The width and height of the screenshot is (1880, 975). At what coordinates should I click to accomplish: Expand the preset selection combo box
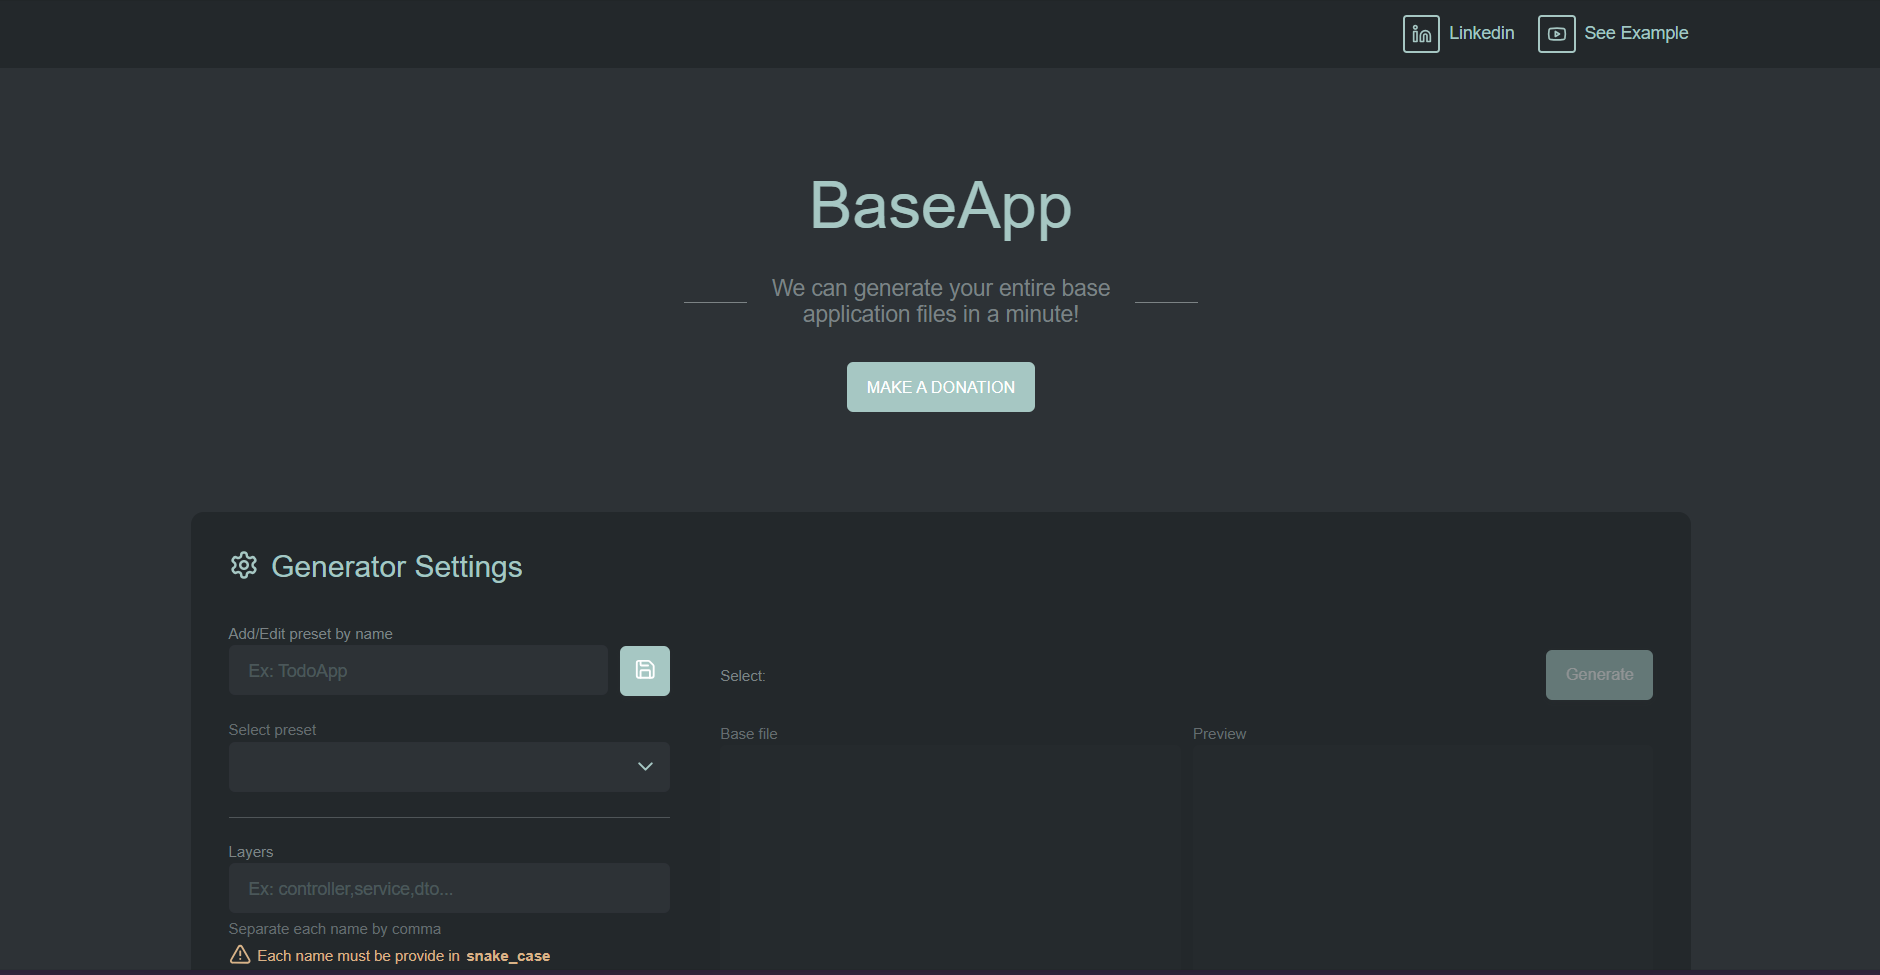click(448, 766)
